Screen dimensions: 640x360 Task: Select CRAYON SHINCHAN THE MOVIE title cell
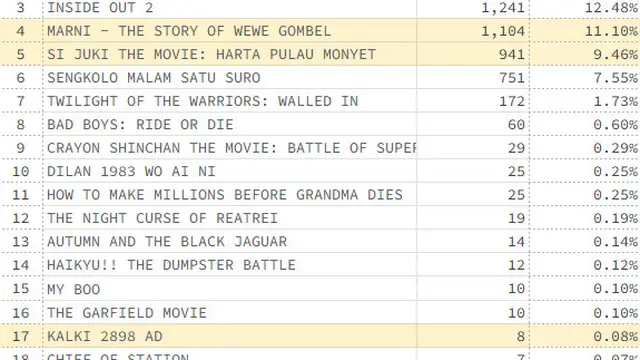tap(229, 148)
